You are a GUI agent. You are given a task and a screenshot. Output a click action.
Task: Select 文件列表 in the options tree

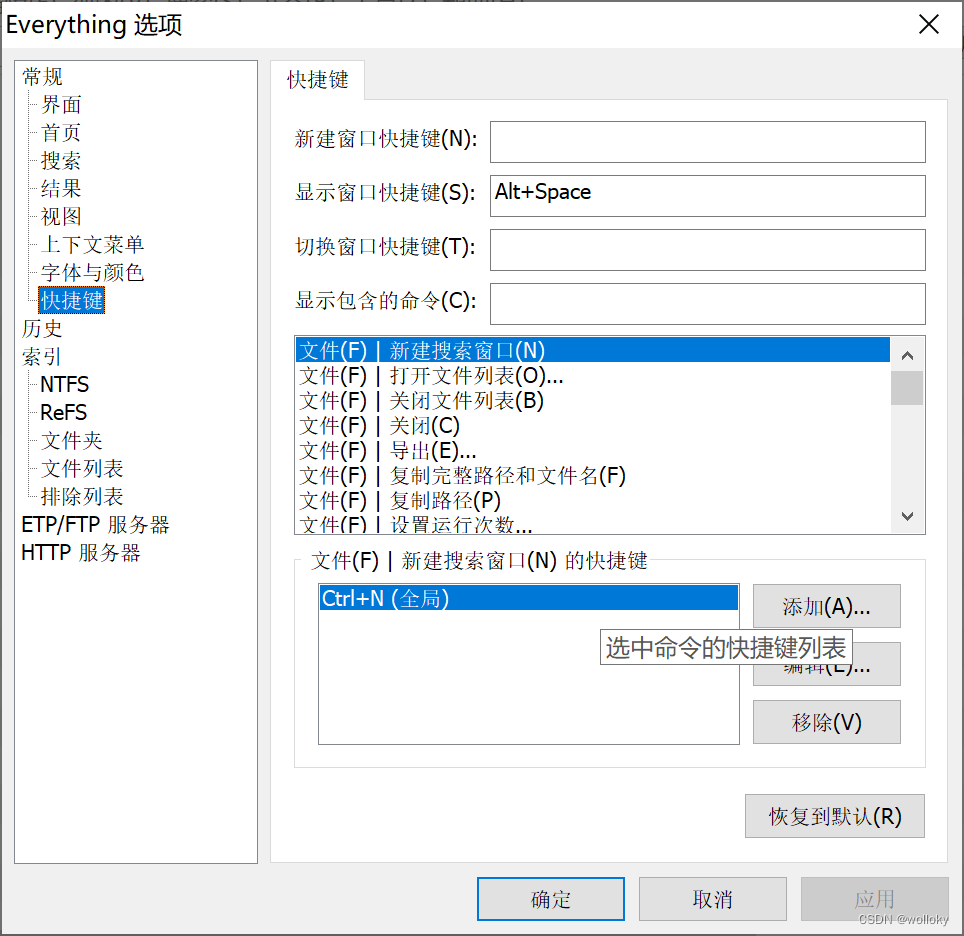coord(82,469)
